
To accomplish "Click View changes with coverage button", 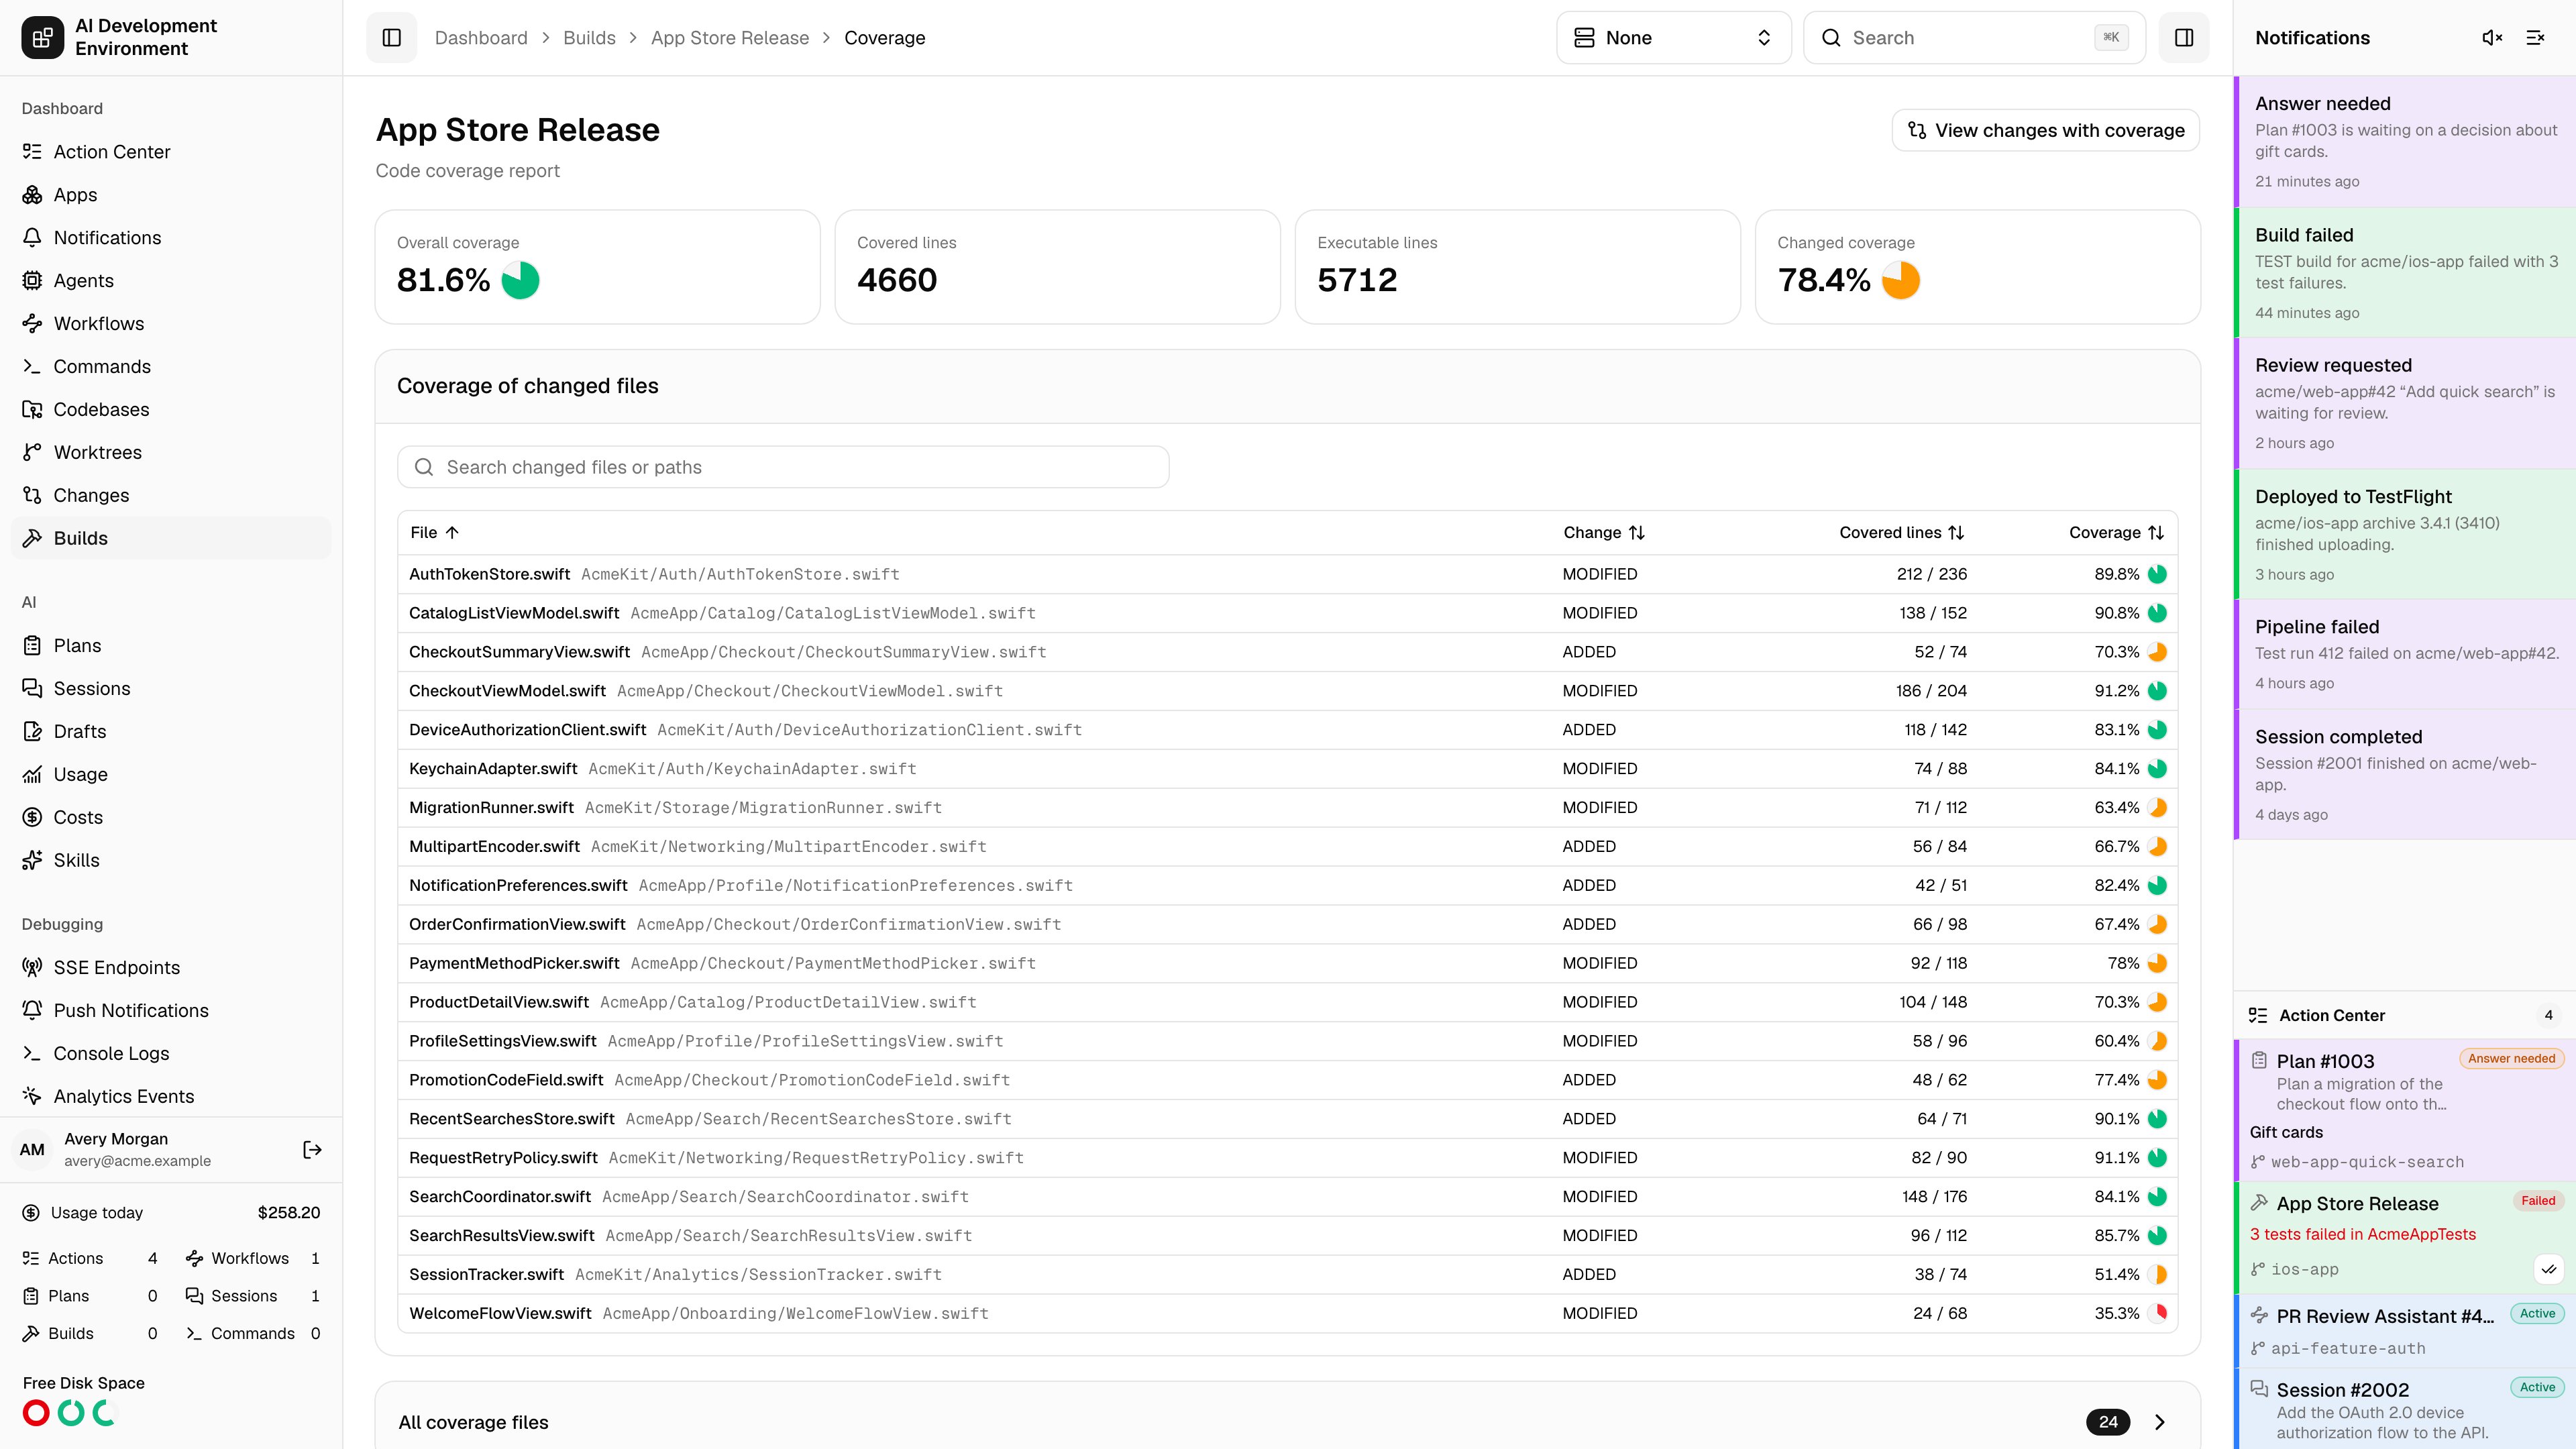I will click(x=2045, y=131).
